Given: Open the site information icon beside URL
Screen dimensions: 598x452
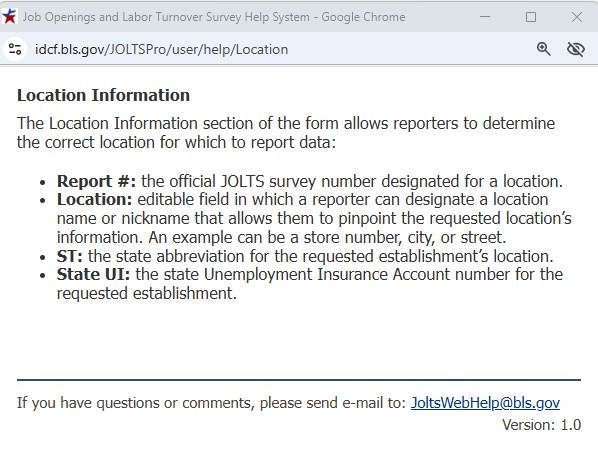Looking at the screenshot, I should point(15,49).
